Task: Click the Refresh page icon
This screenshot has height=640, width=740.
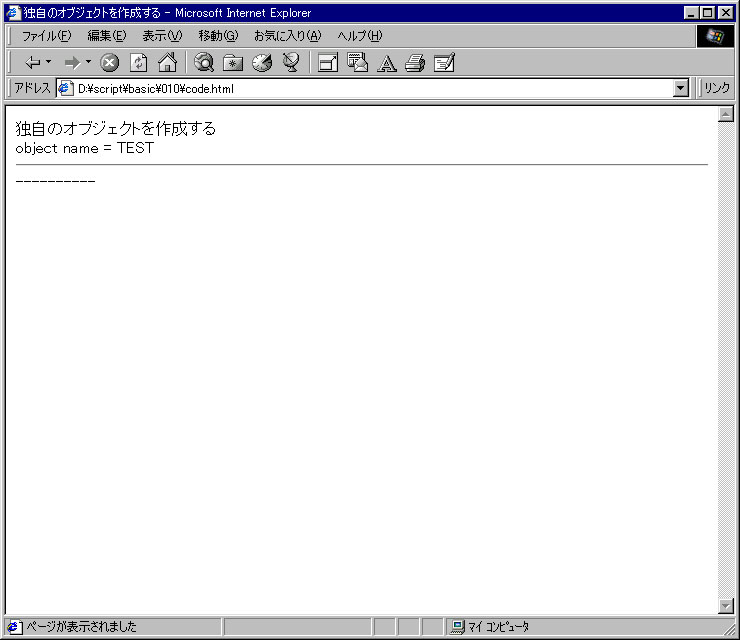Action: coord(138,62)
